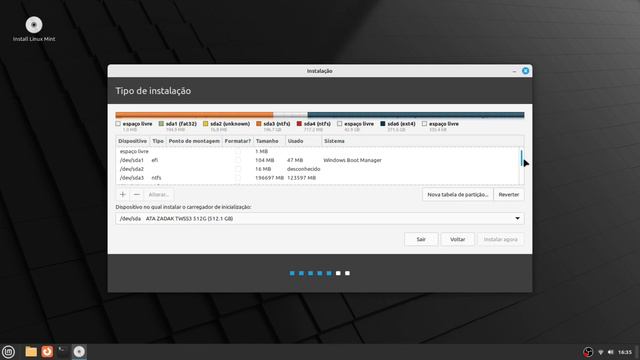Select the orange sda3 segment in the partition bar

pyautogui.click(x=194, y=115)
